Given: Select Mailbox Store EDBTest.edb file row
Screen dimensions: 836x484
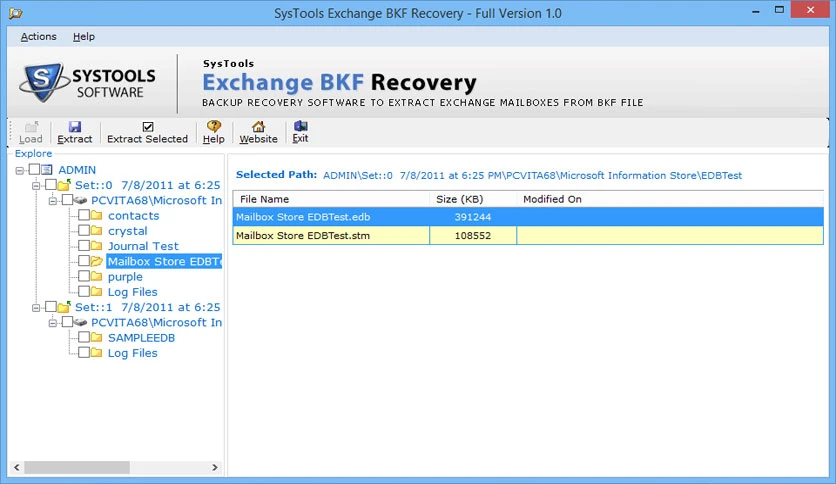Looking at the screenshot, I should coord(528,217).
